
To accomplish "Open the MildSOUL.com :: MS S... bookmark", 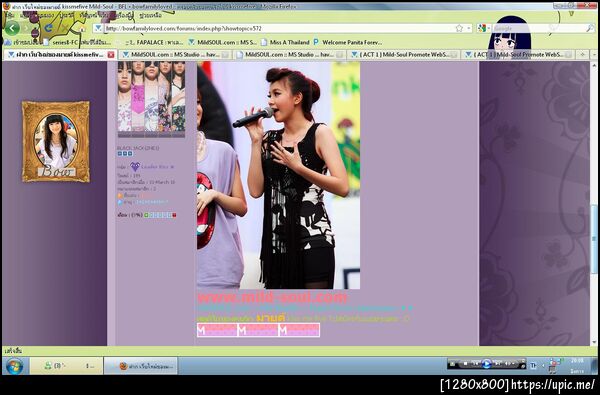I will coord(222,42).
